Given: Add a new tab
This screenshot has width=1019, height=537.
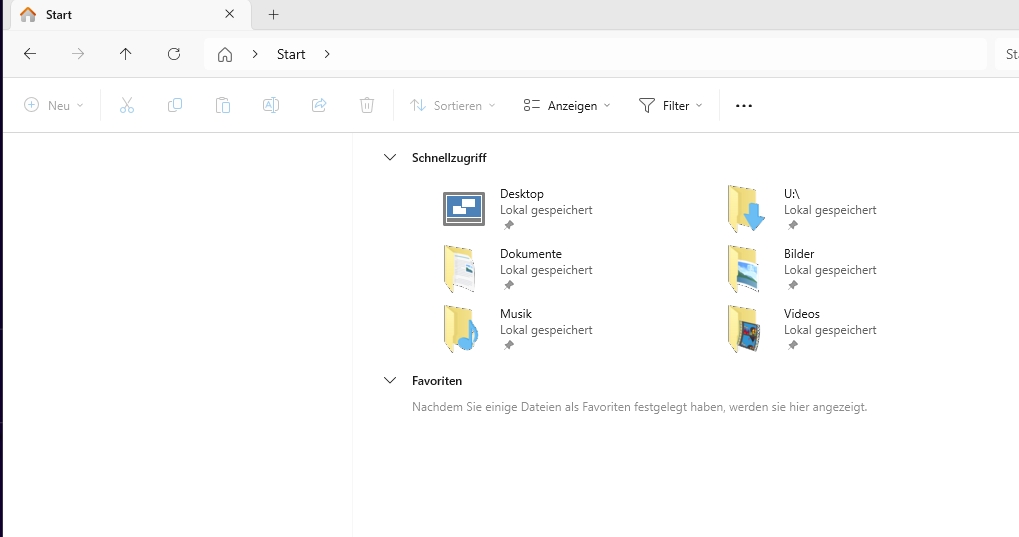Looking at the screenshot, I should (273, 15).
